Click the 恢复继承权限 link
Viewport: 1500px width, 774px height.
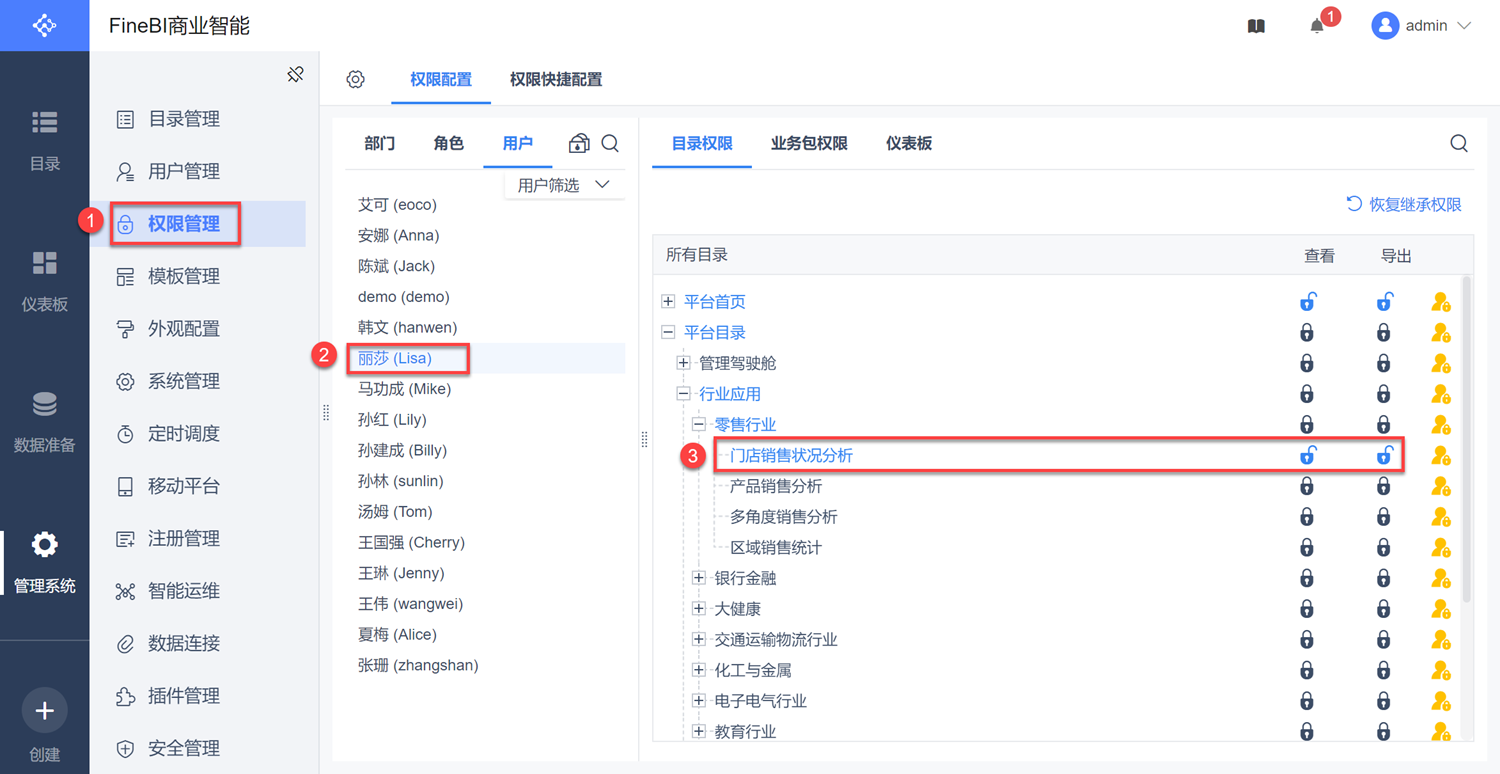point(1404,205)
